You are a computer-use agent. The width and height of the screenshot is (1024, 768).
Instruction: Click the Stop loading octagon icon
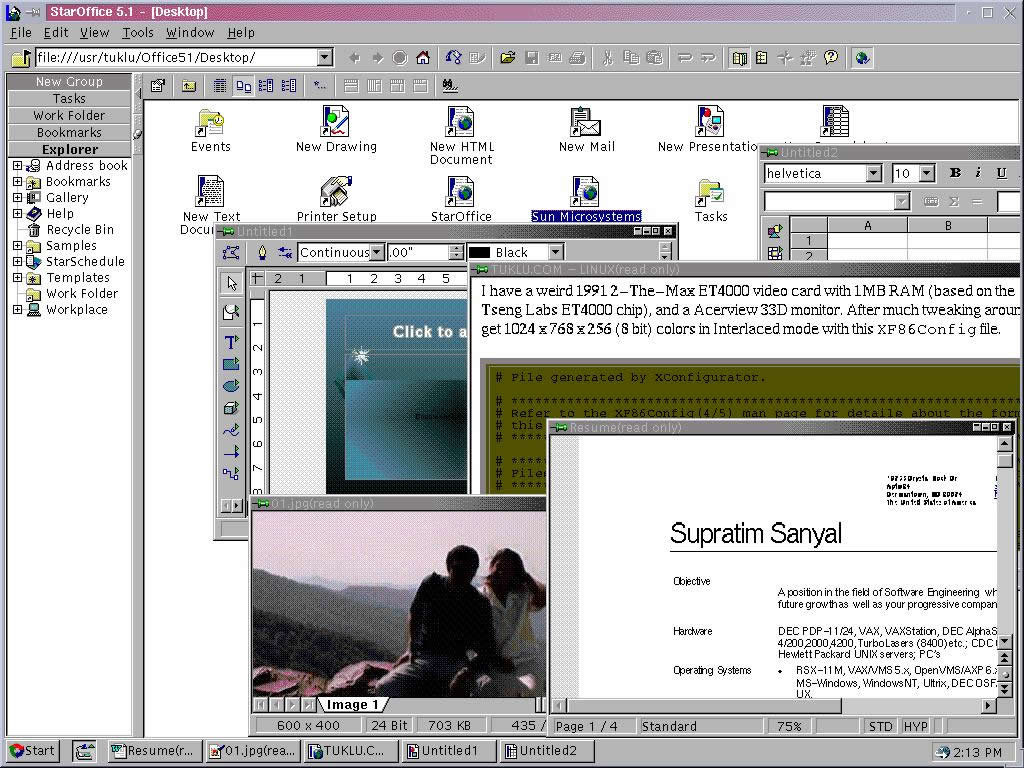(x=400, y=58)
